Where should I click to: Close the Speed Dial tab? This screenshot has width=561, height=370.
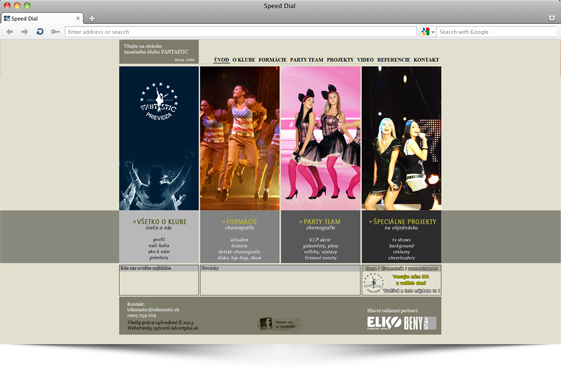[78, 18]
